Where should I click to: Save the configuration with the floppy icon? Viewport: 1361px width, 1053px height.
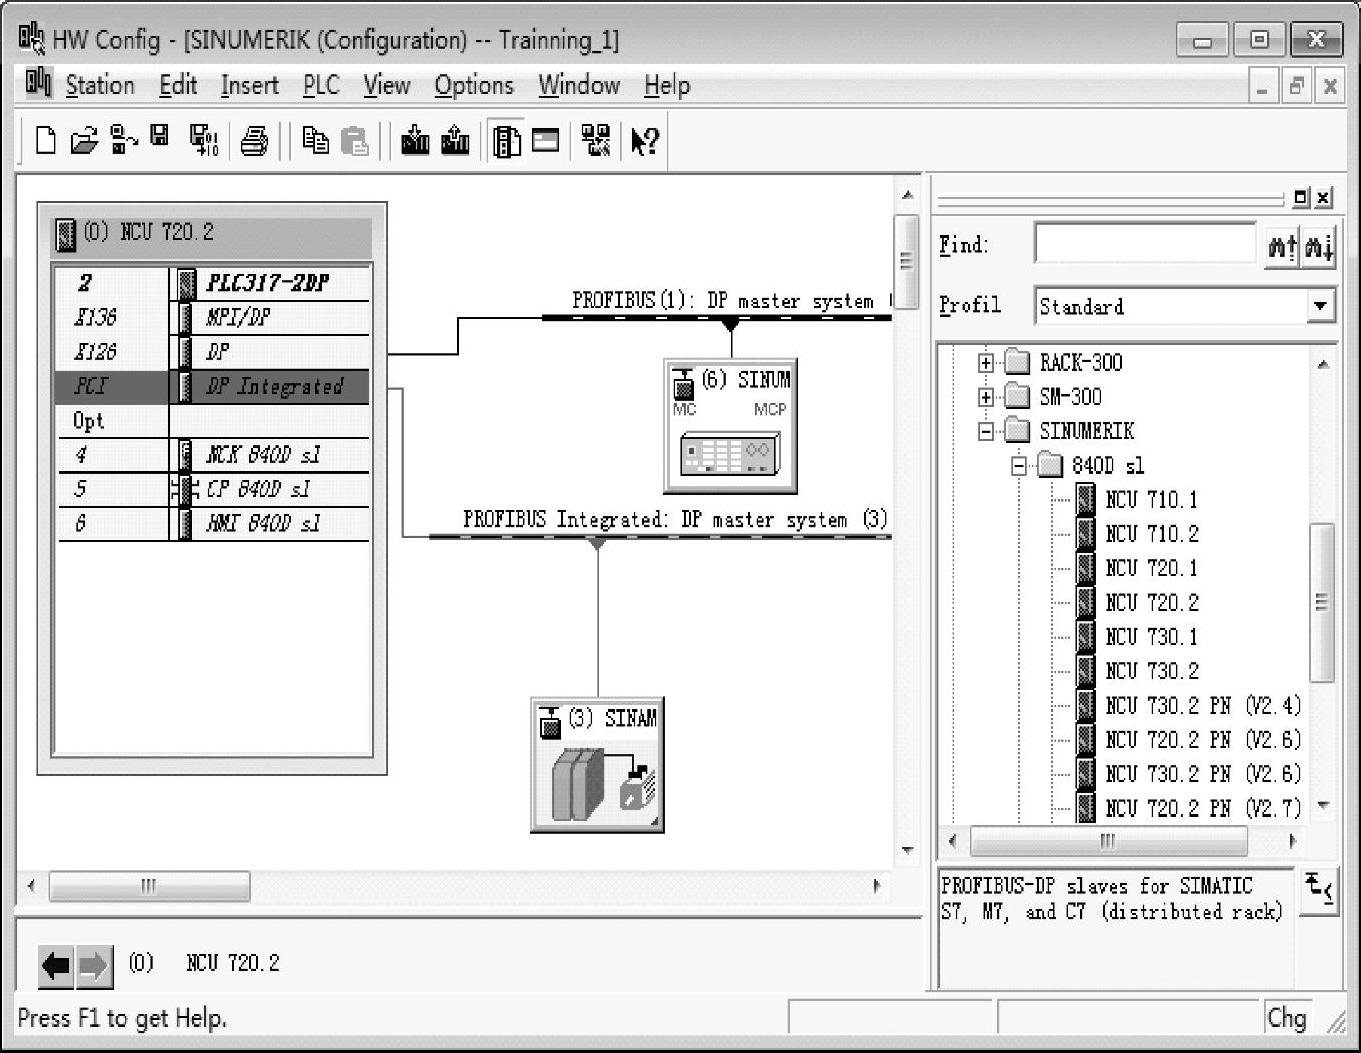[160, 136]
